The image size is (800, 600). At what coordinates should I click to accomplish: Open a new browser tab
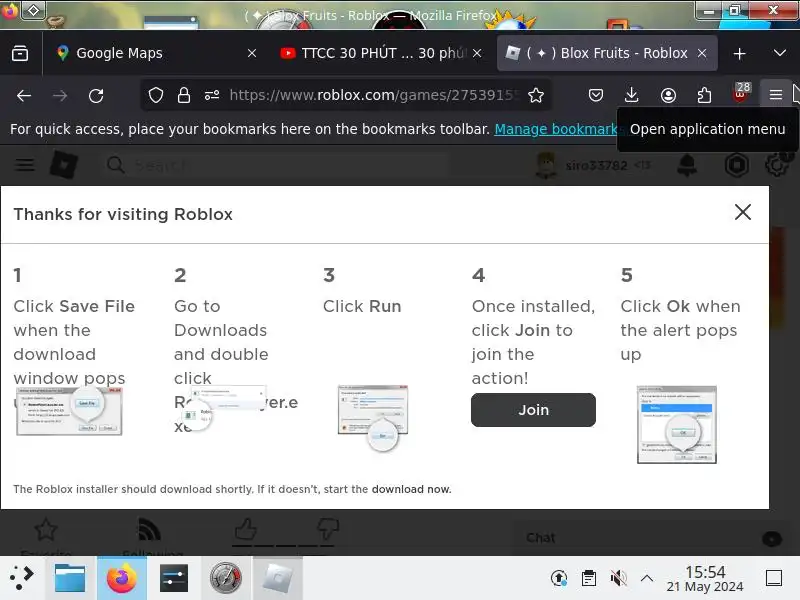pos(739,54)
